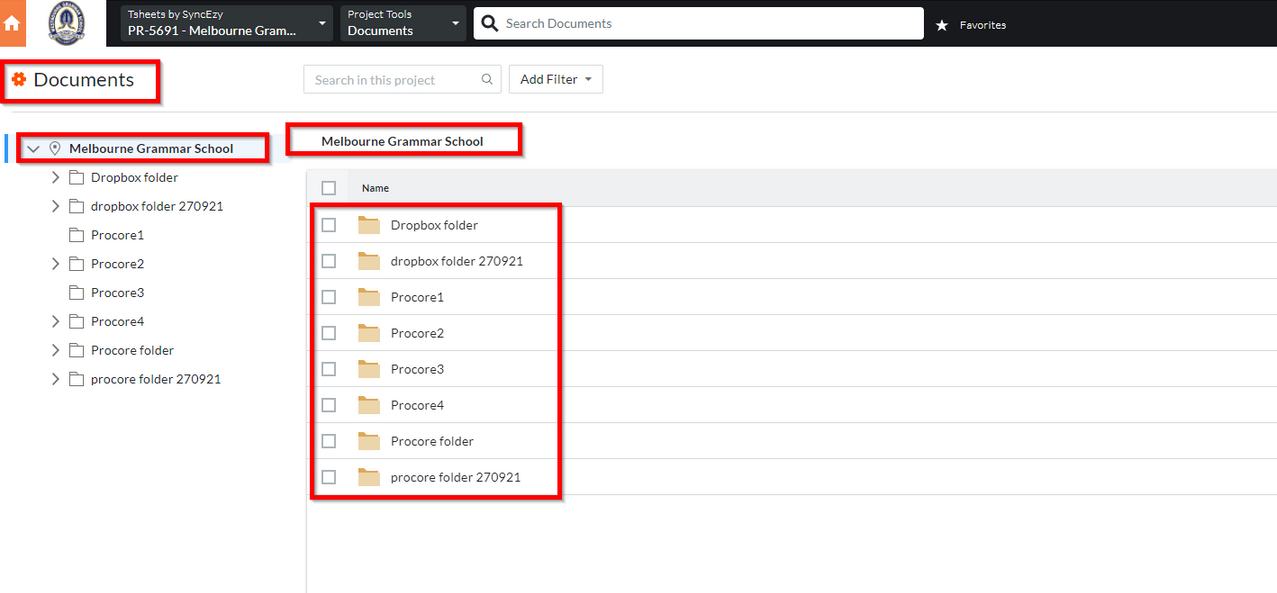Image resolution: width=1277 pixels, height=593 pixels.
Task: Click Melbourne Grammar School breadcrumb title
Action: pyautogui.click(x=402, y=142)
